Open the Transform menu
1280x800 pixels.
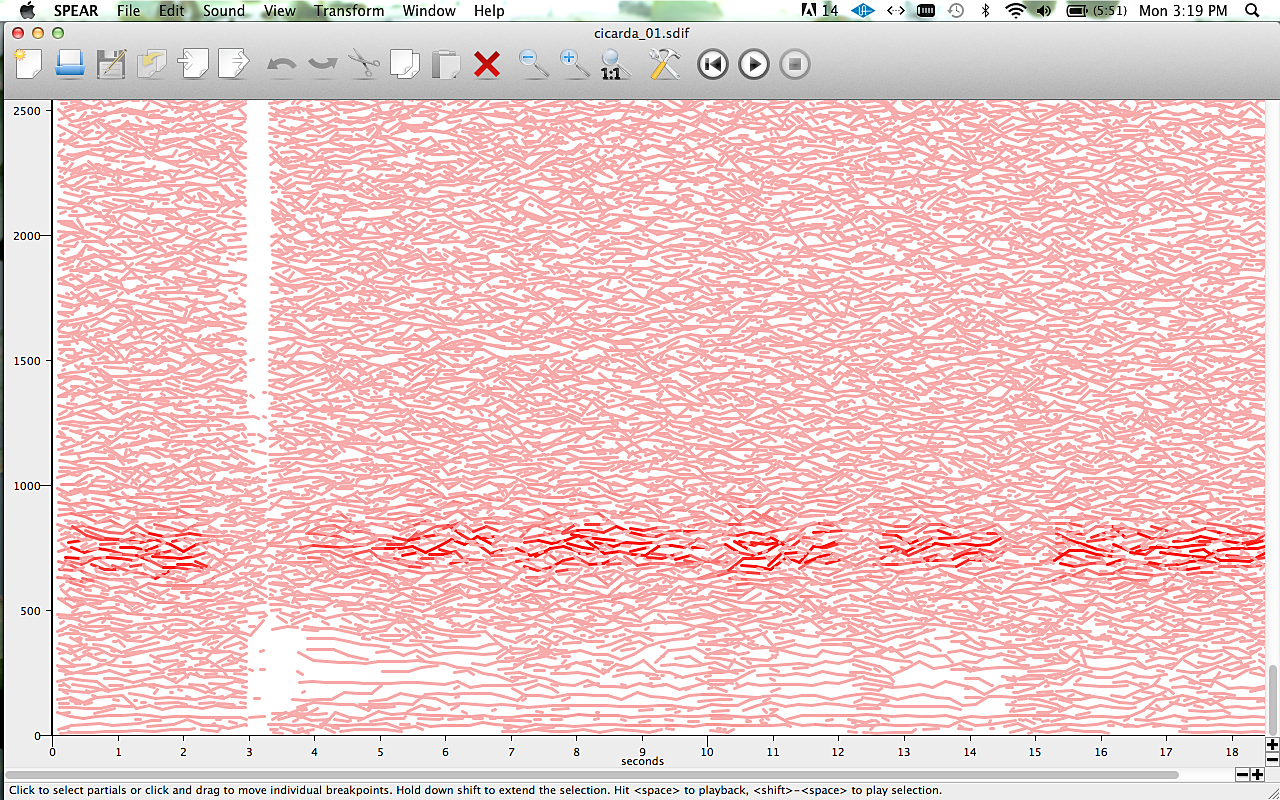pyautogui.click(x=349, y=11)
